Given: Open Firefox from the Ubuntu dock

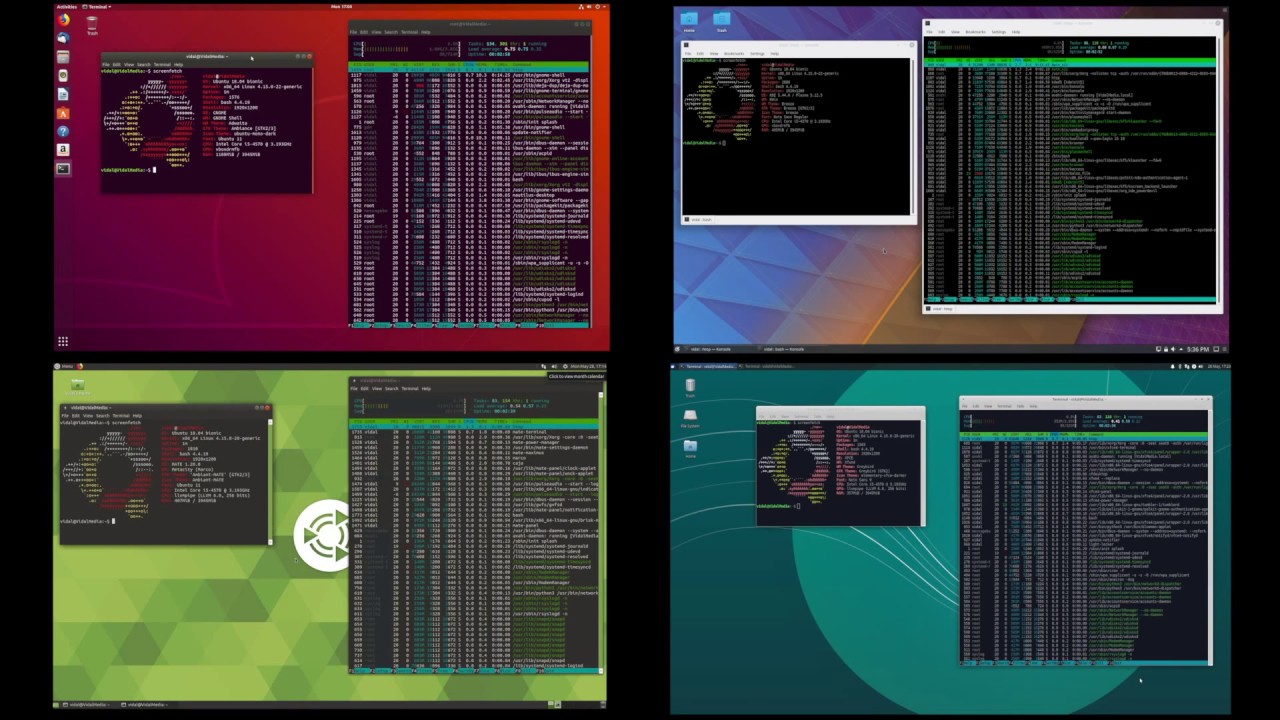Looking at the screenshot, I should 63,20.
